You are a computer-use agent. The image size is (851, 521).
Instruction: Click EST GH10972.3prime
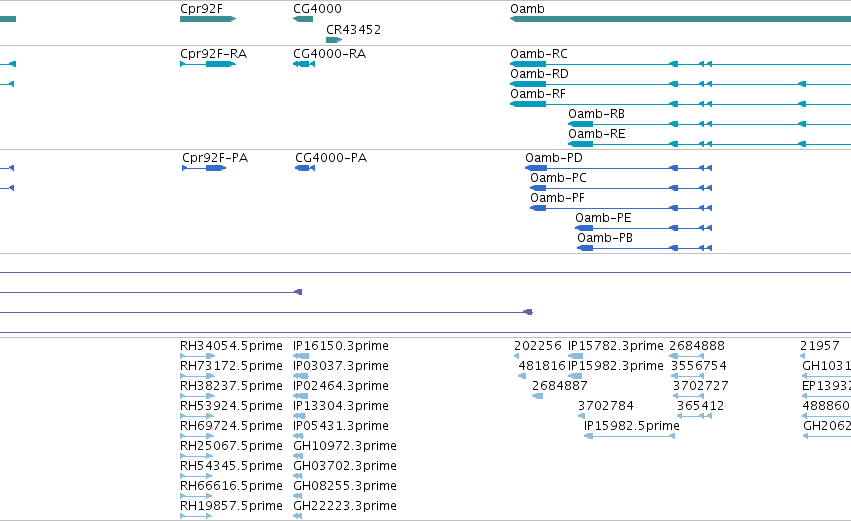(x=297, y=456)
